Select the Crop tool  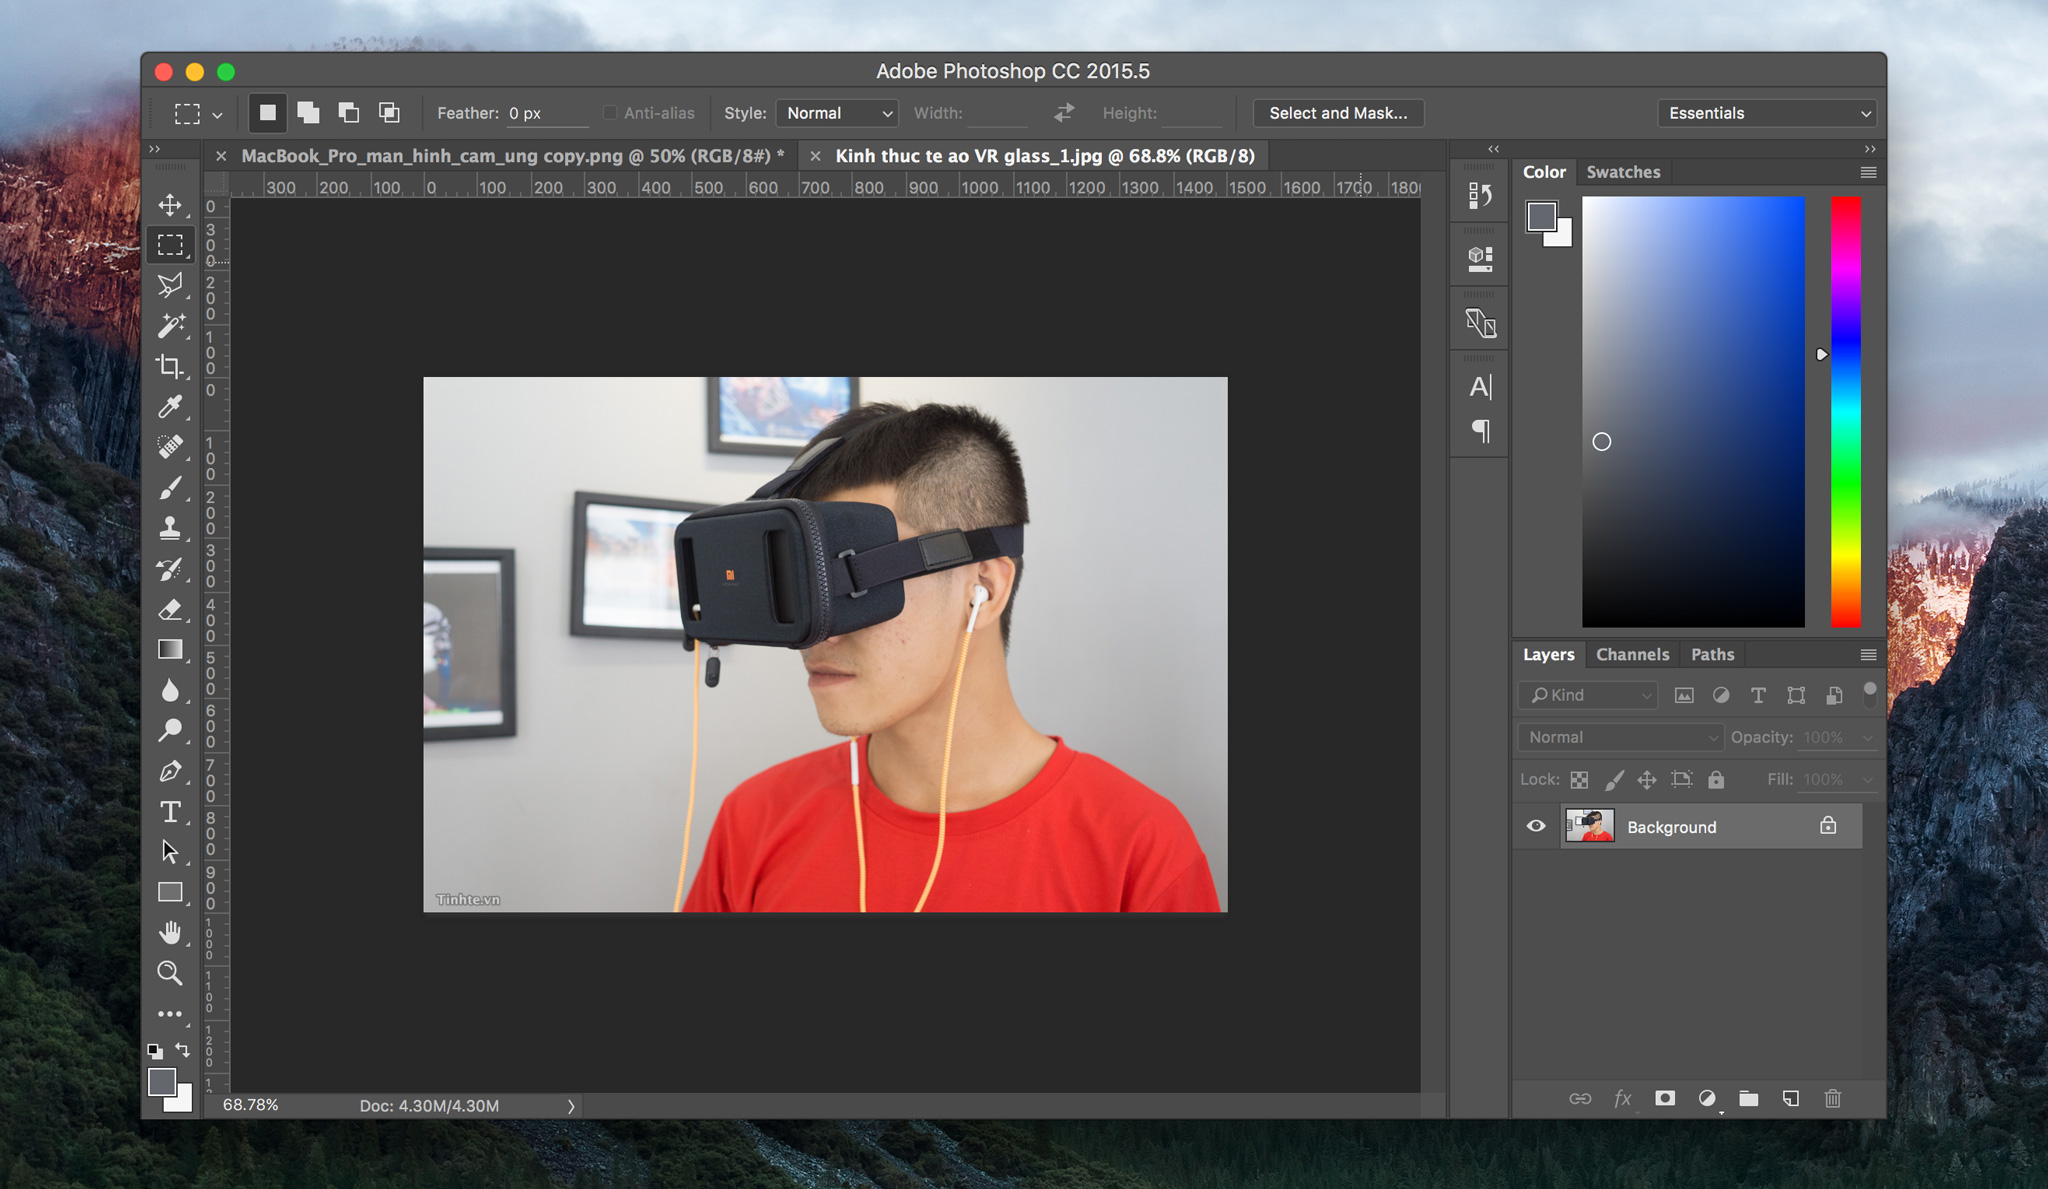pos(170,367)
